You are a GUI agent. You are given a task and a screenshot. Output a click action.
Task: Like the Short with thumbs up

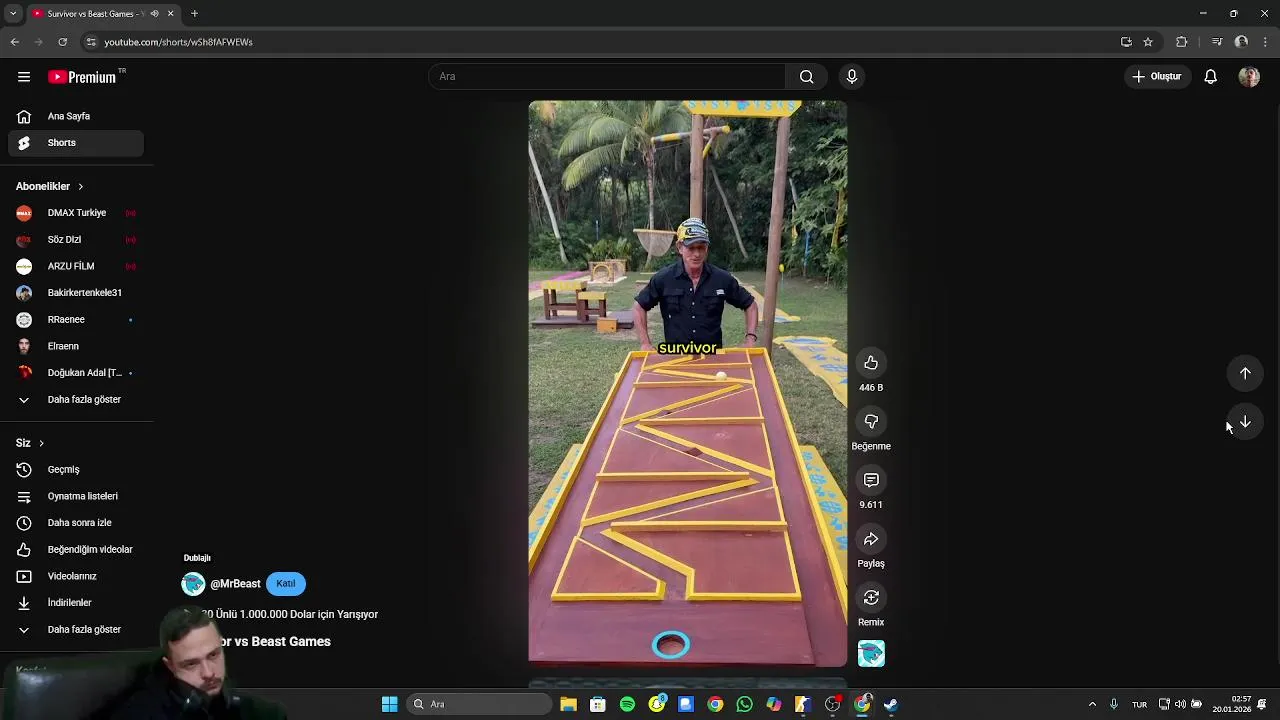(871, 363)
